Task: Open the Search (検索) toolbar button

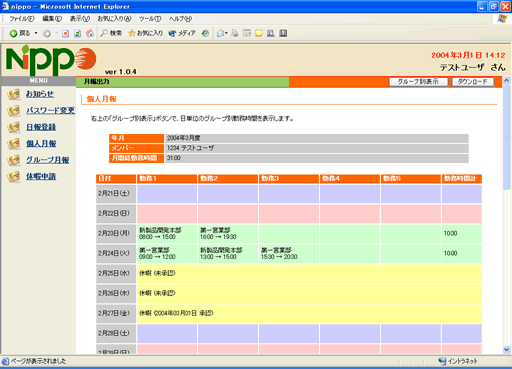Action: (x=111, y=33)
